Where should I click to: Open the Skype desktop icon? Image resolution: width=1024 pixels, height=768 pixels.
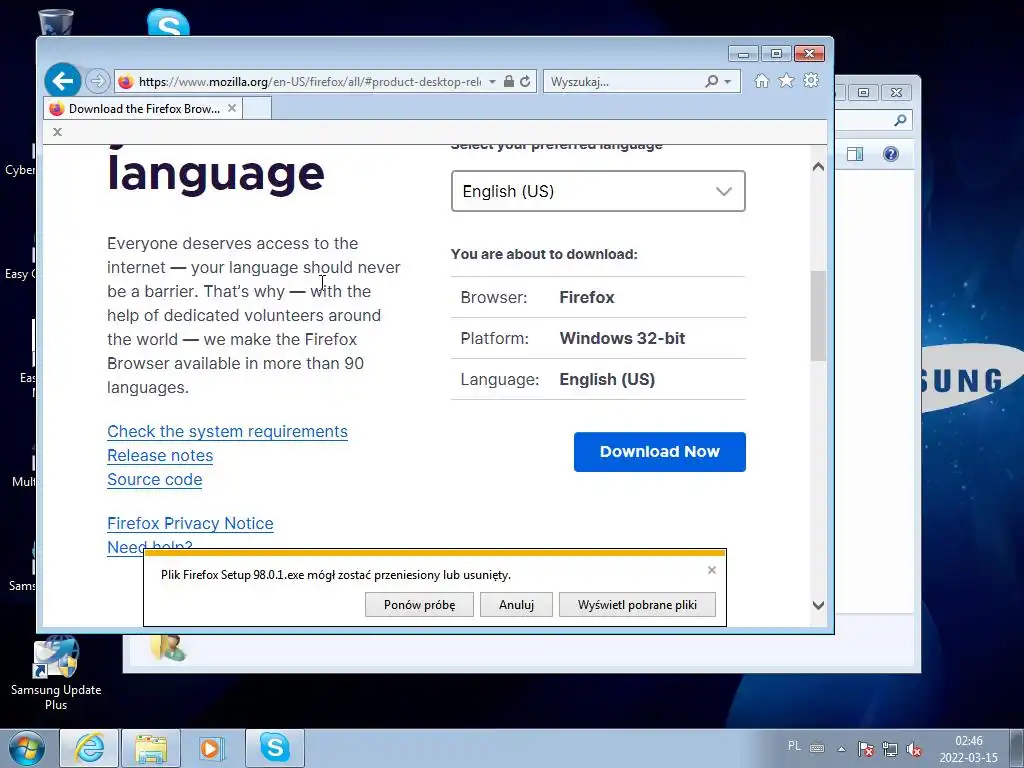(168, 22)
